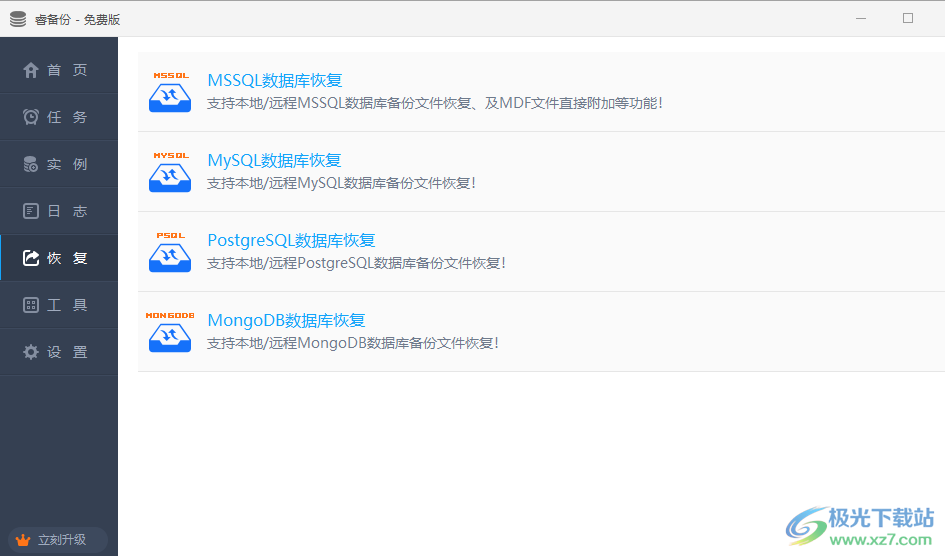
Task: Click the 睿备份 - 免费版 window title
Action: pyautogui.click(x=77, y=20)
